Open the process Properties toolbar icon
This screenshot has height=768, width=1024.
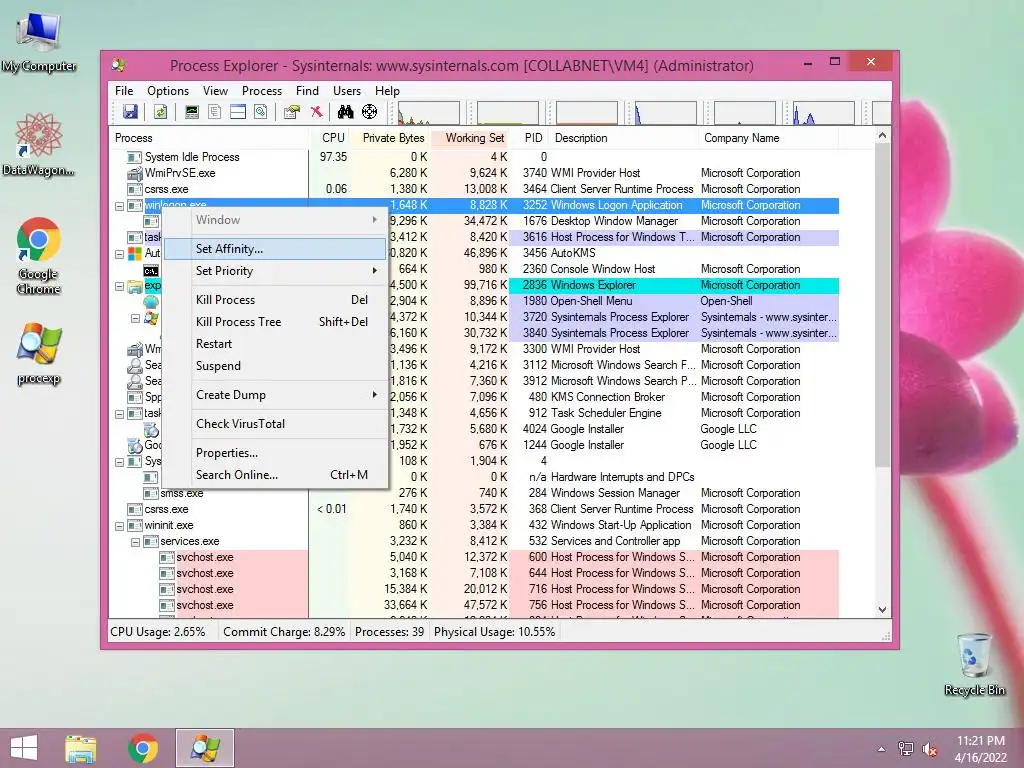[291, 112]
